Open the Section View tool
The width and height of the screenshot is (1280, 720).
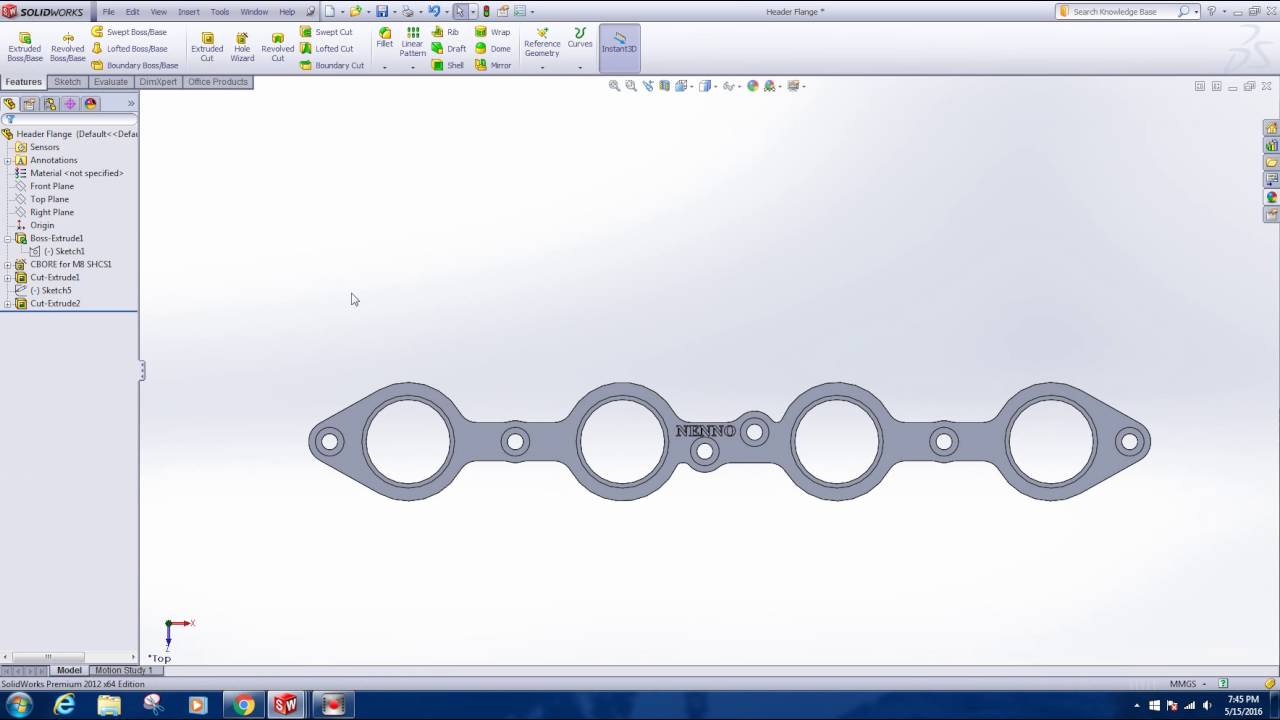pyautogui.click(x=664, y=86)
